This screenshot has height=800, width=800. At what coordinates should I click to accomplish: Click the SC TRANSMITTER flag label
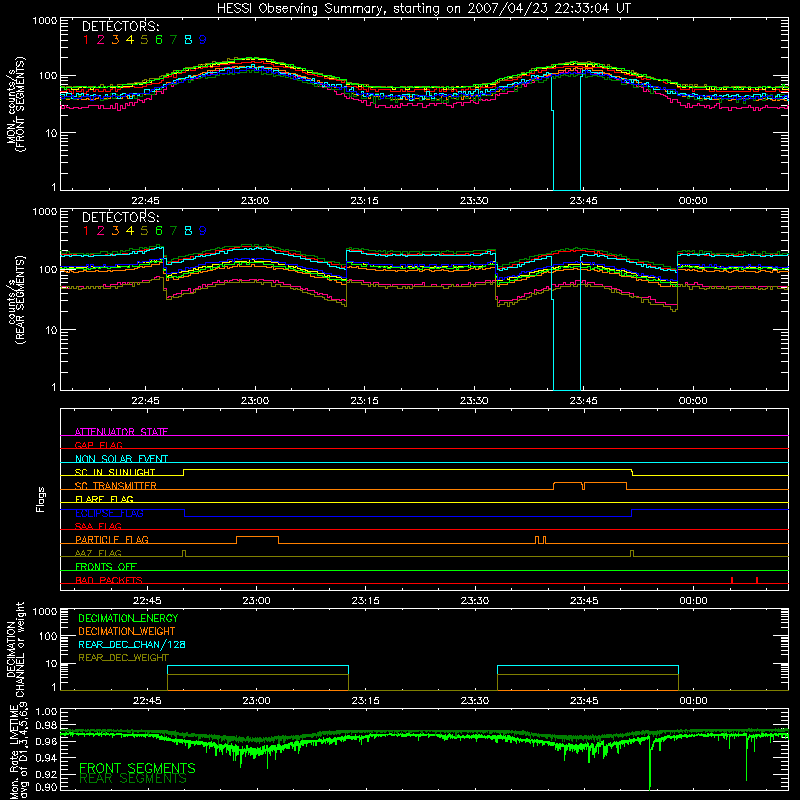pyautogui.click(x=116, y=486)
